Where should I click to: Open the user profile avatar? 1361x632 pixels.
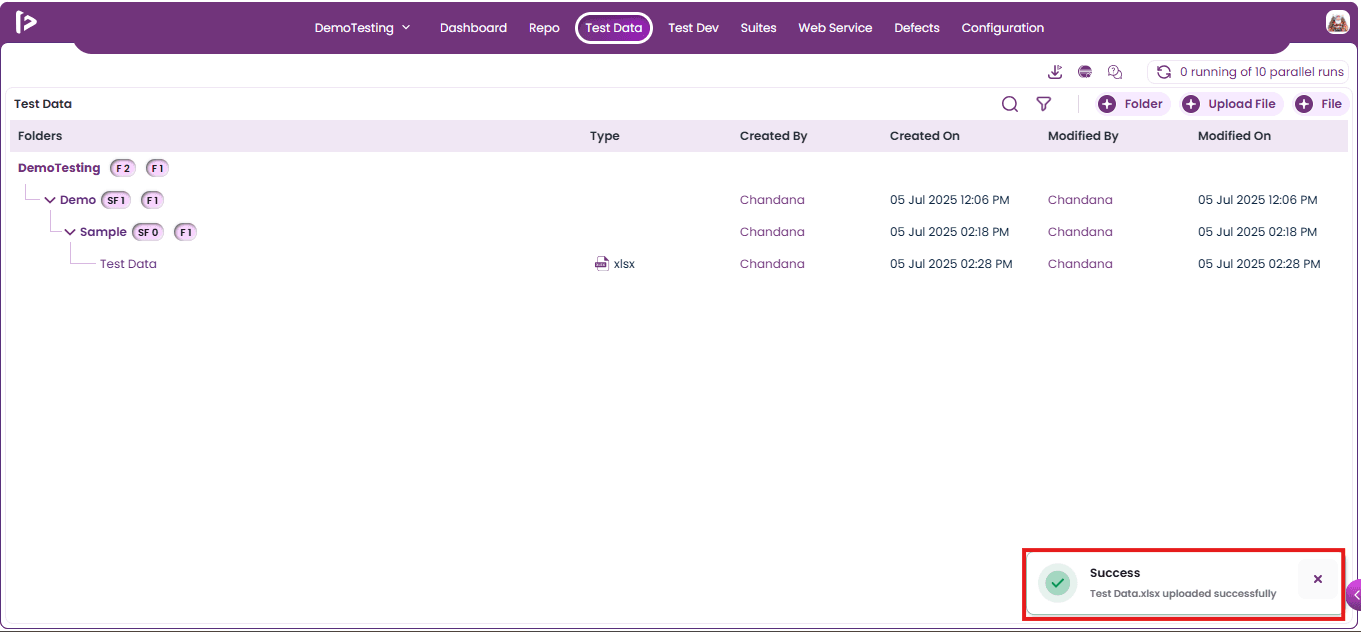coord(1337,22)
